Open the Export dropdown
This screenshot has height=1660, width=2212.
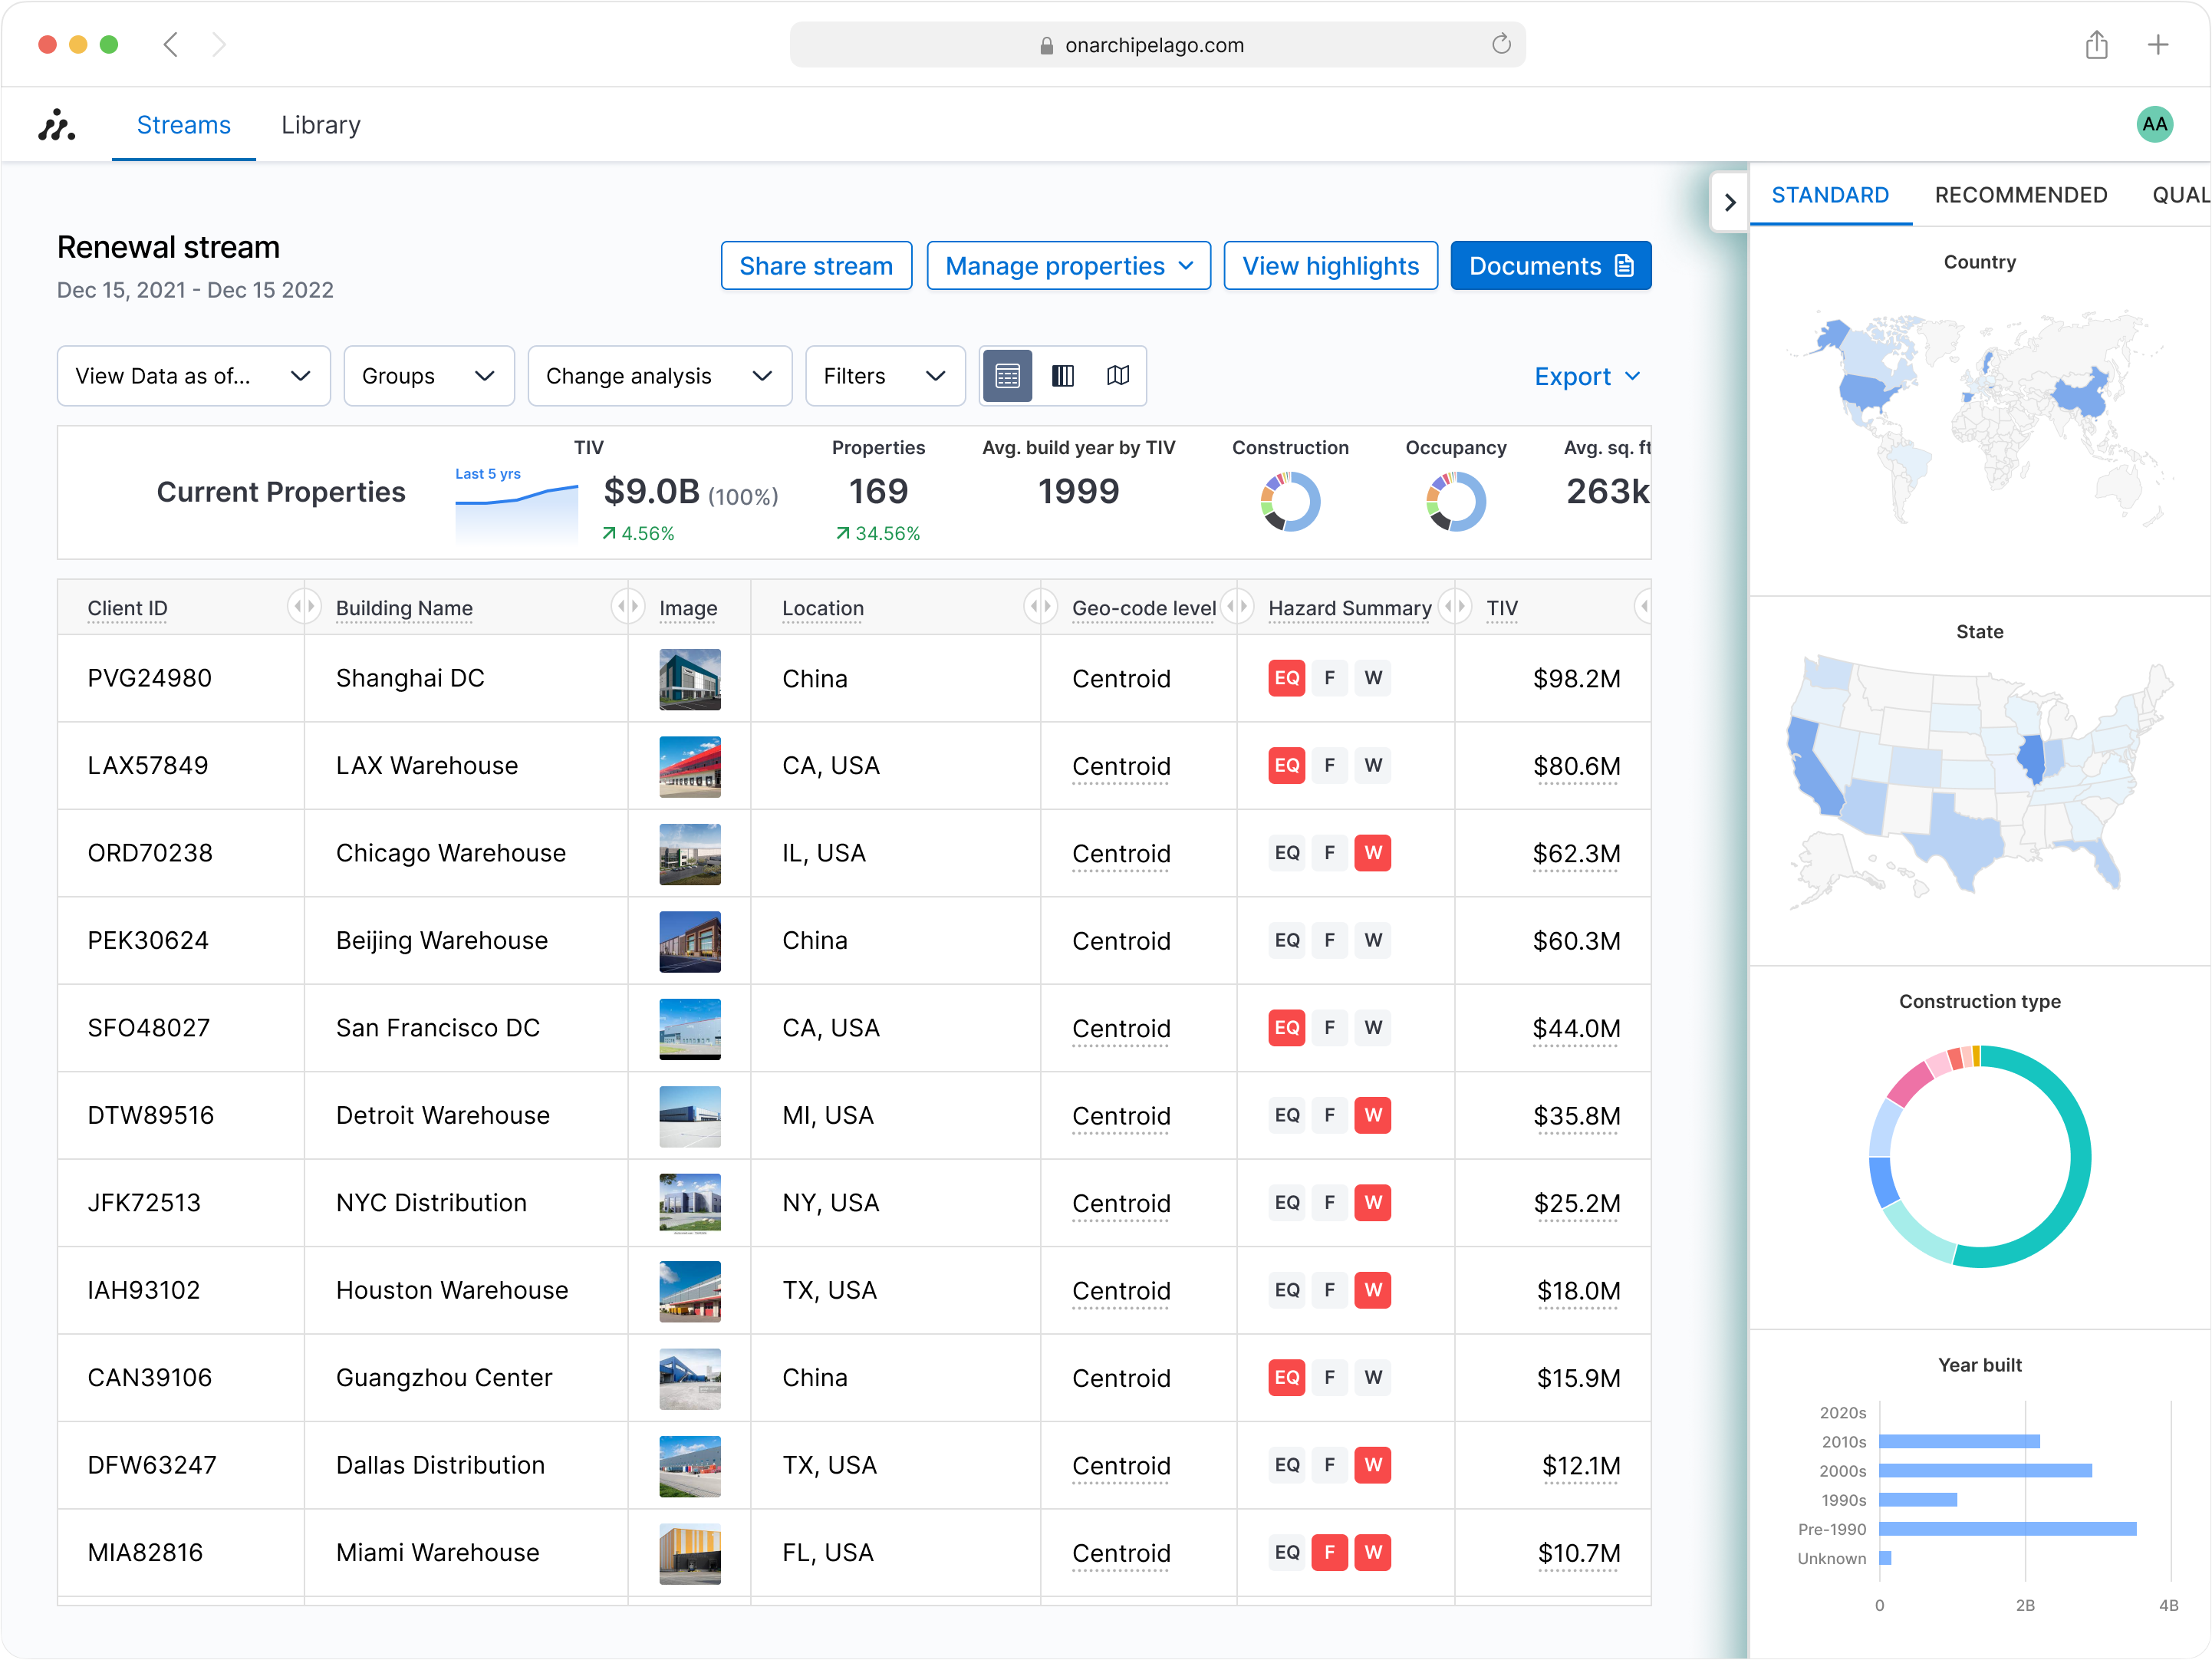1587,377
